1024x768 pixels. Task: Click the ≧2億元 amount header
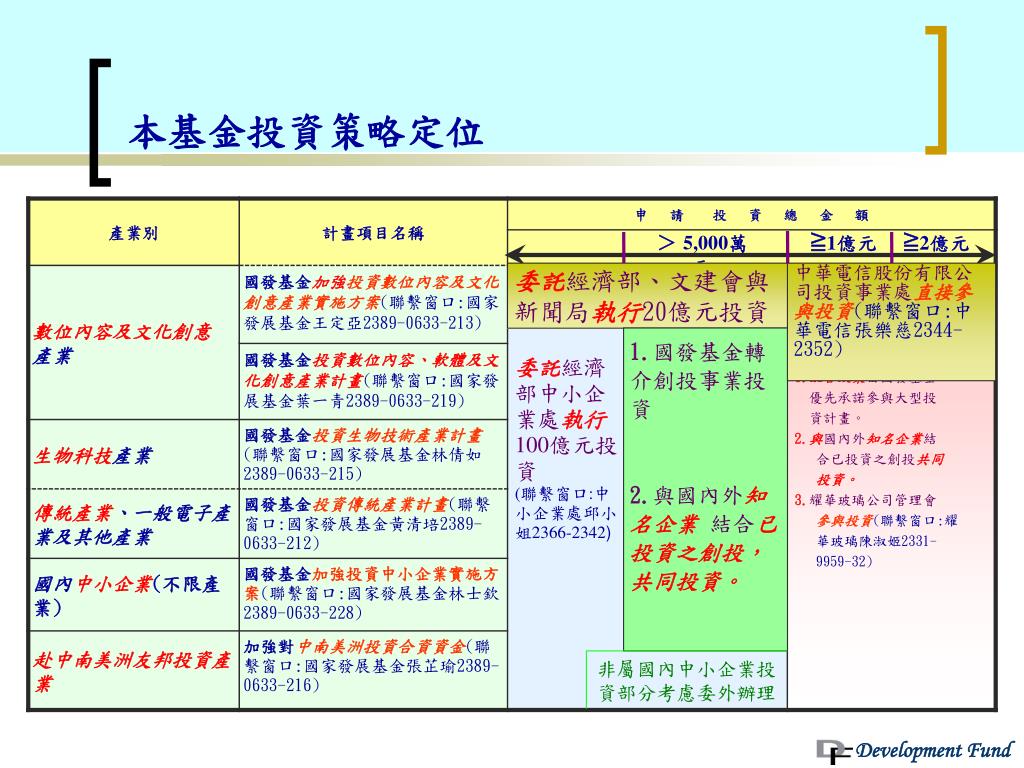pos(935,244)
